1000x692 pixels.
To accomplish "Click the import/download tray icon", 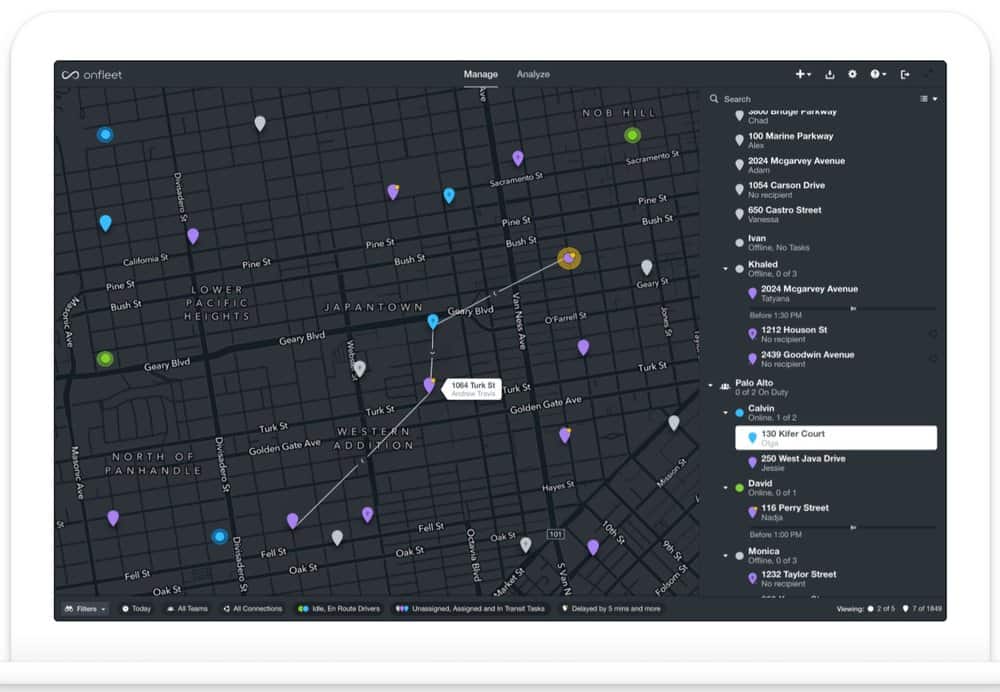I will click(x=829, y=74).
